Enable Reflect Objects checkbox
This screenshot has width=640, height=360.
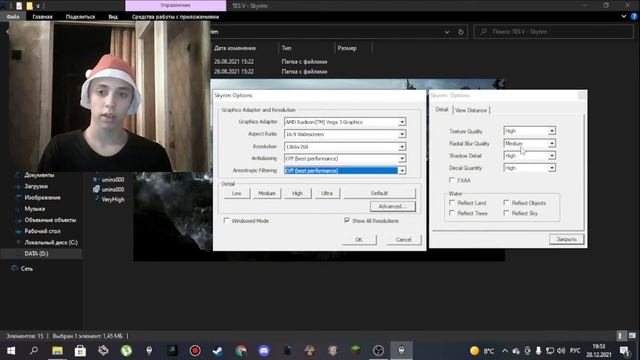pos(506,203)
